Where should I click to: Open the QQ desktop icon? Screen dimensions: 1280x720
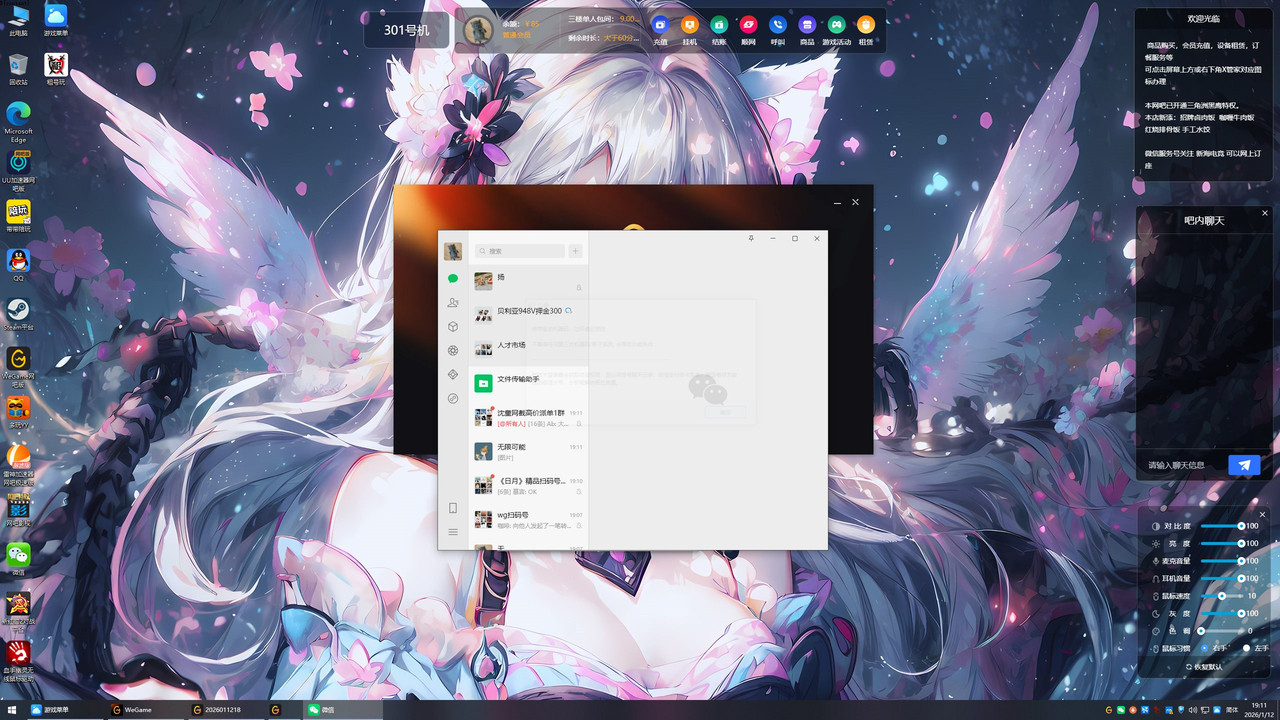(18, 265)
